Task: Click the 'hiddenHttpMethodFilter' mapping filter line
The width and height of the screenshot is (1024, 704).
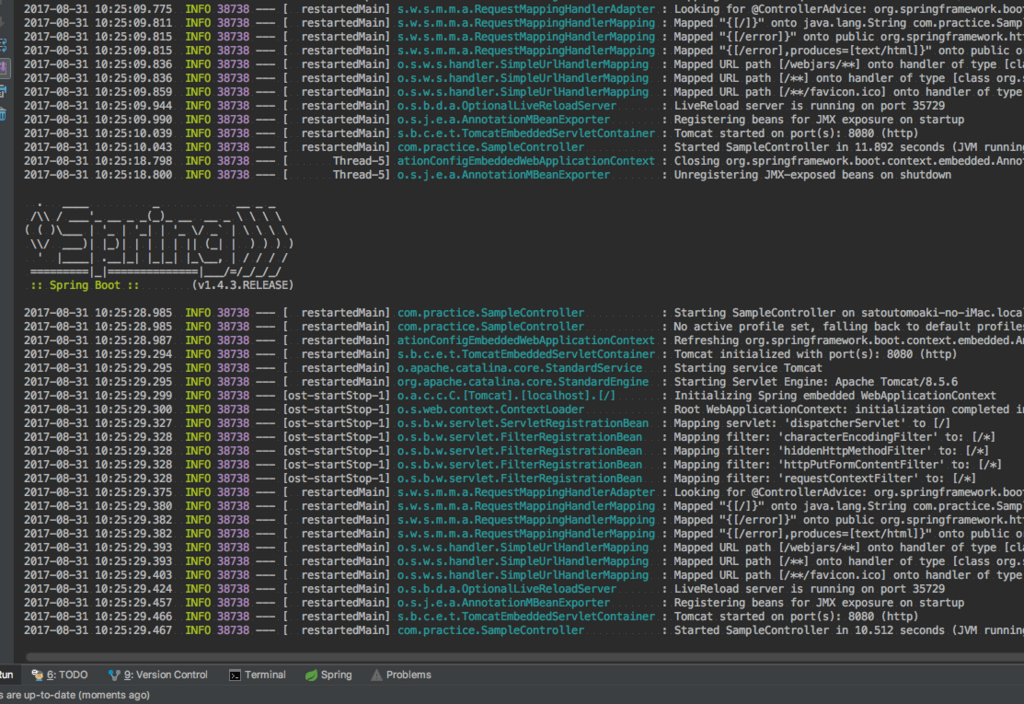Action: pos(831,451)
